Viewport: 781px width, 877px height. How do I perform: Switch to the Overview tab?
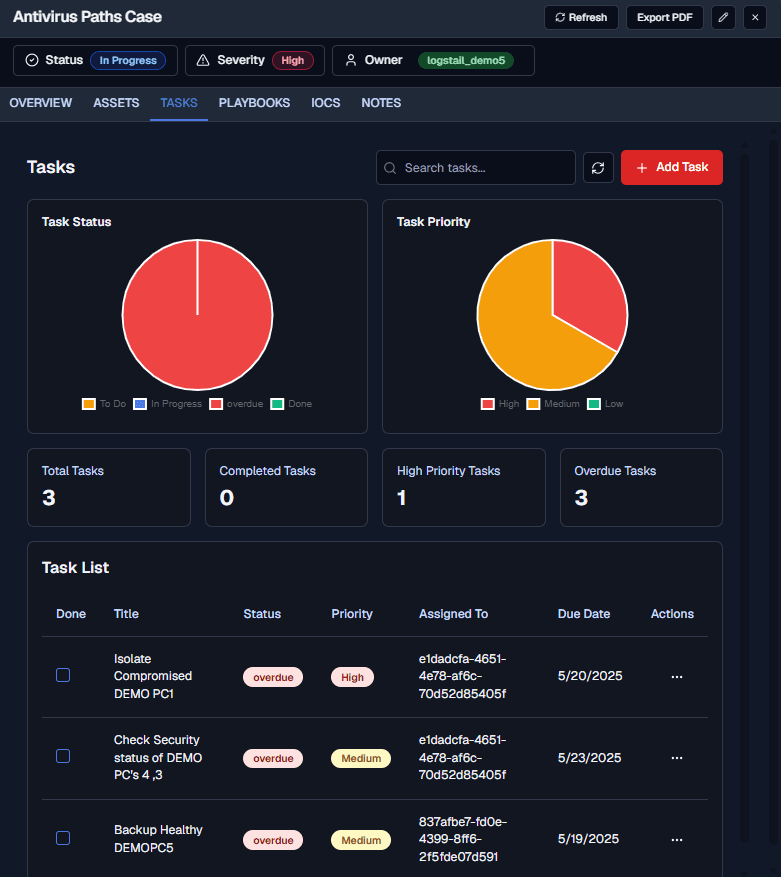(41, 103)
